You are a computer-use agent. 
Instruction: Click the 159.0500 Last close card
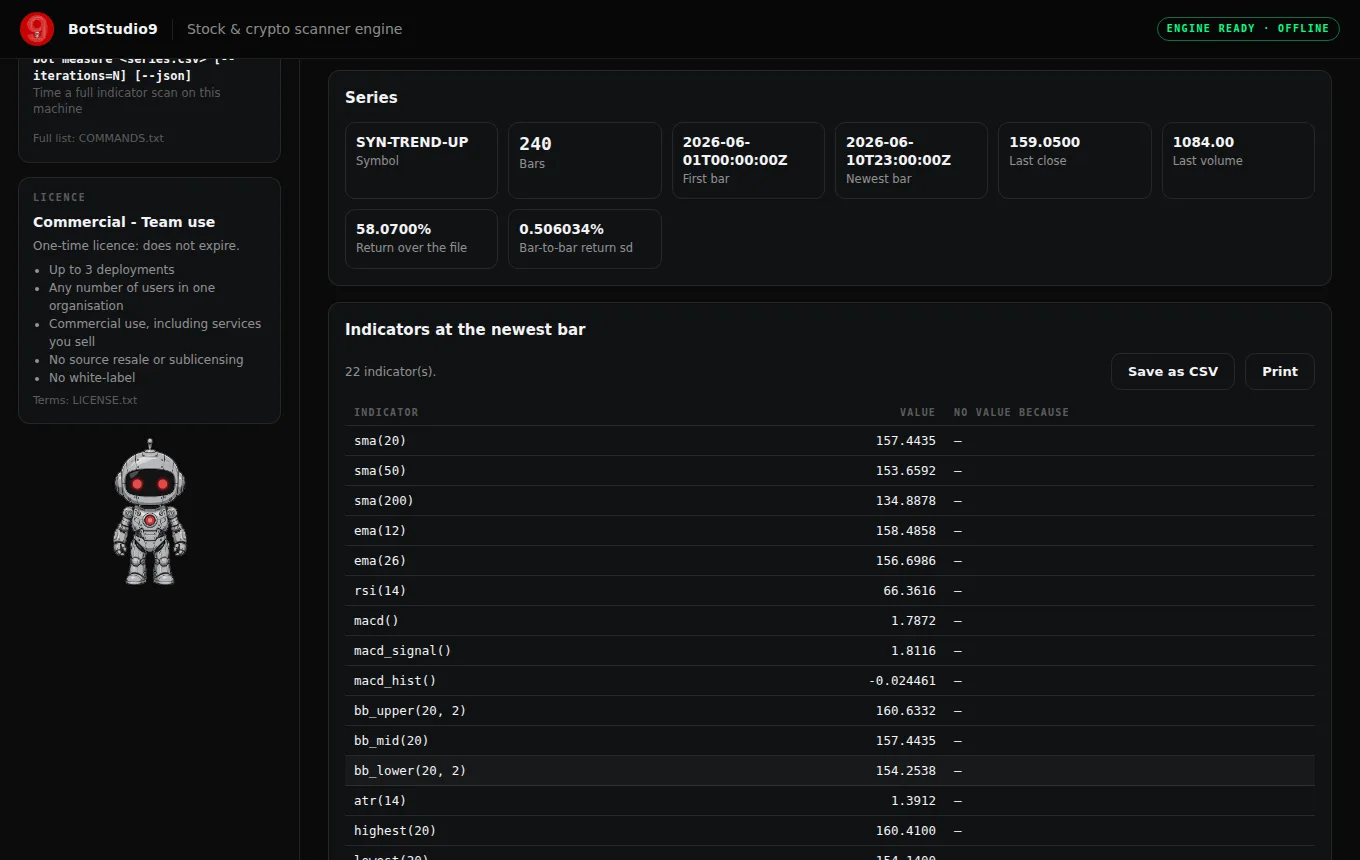click(x=1075, y=160)
